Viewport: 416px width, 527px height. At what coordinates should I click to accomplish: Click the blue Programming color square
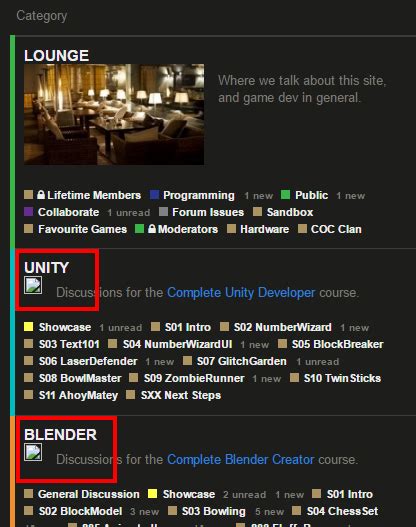(x=154, y=195)
